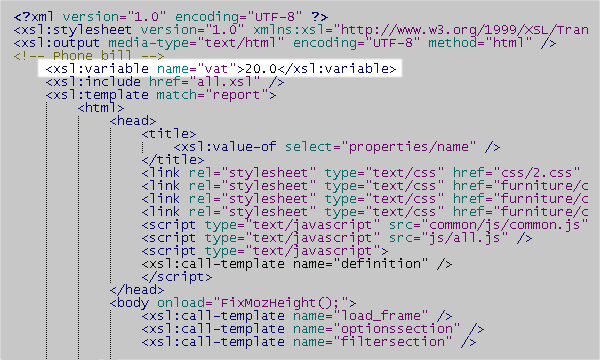The width and height of the screenshot is (600, 360).
Task: Click xsl:value-of properties/name line
Action: (337, 147)
